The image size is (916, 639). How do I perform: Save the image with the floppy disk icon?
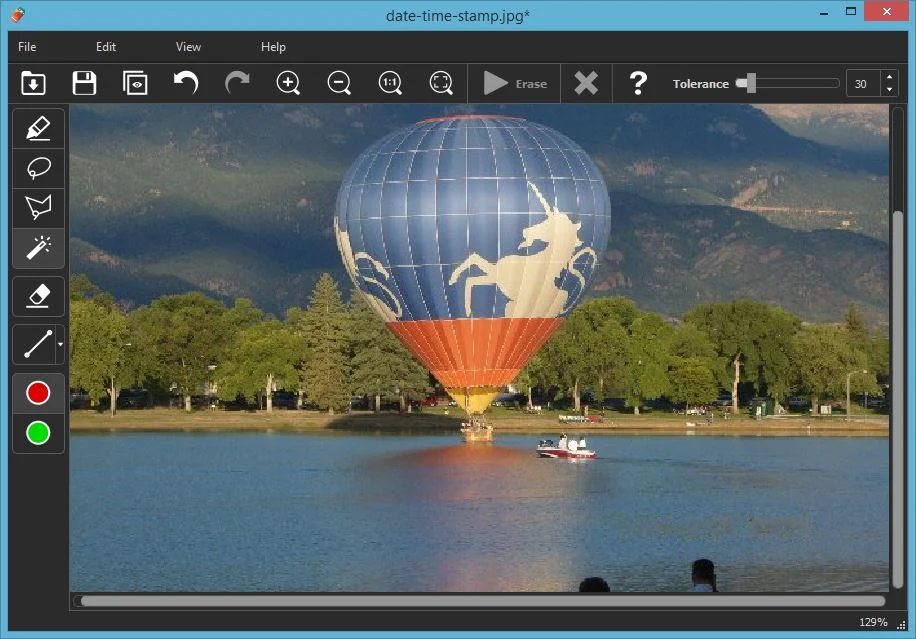coord(84,83)
